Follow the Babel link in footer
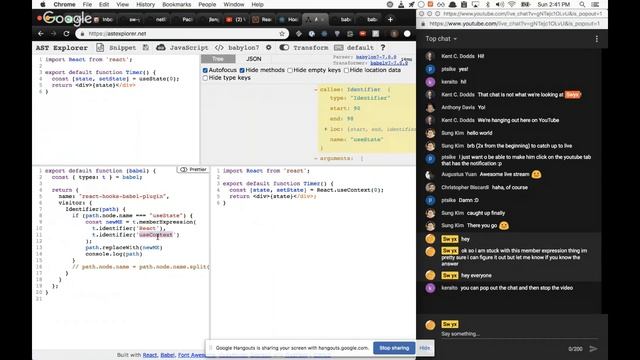Viewport: 640px width, 360px height. 167,355
